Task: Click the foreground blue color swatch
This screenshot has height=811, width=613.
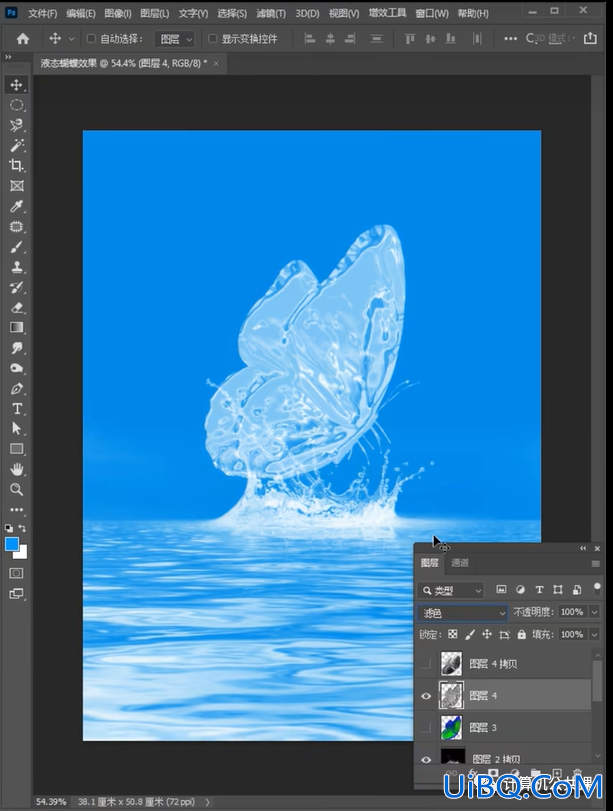Action: [12, 545]
